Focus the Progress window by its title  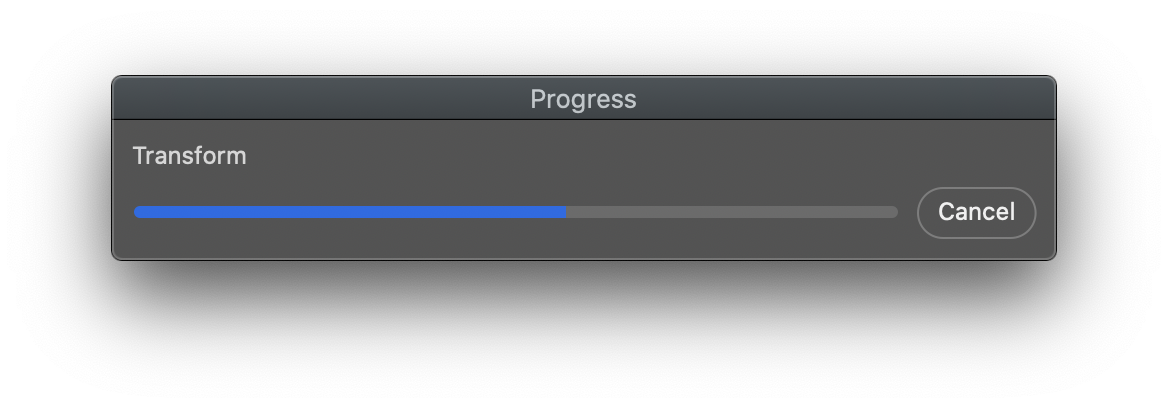pos(583,99)
